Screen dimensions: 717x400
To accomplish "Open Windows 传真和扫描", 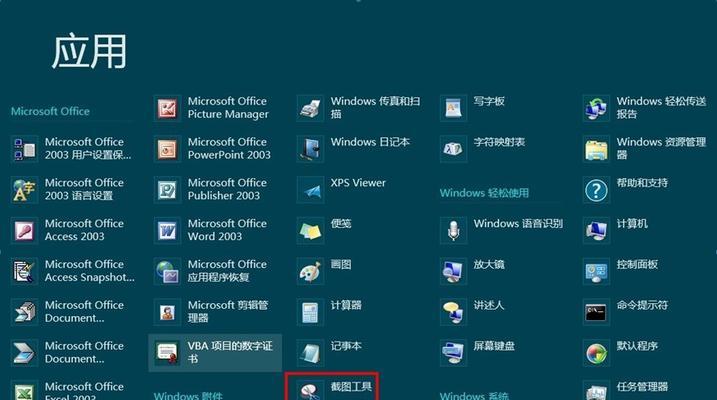I will [x=358, y=108].
